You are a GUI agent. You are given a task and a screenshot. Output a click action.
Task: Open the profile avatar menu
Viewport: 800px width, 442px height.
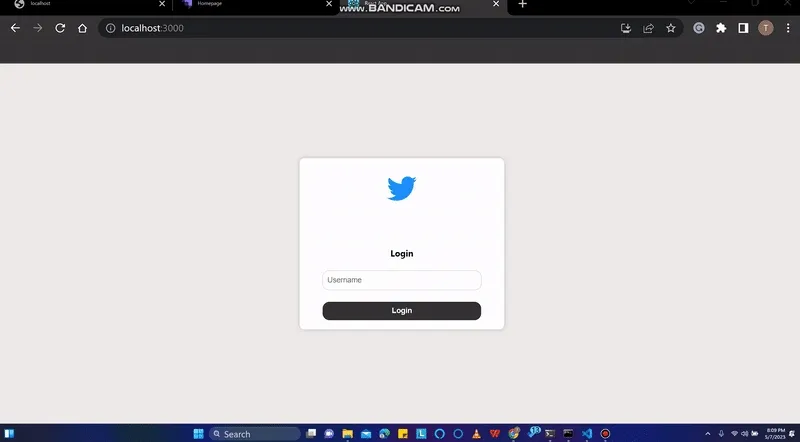point(766,28)
